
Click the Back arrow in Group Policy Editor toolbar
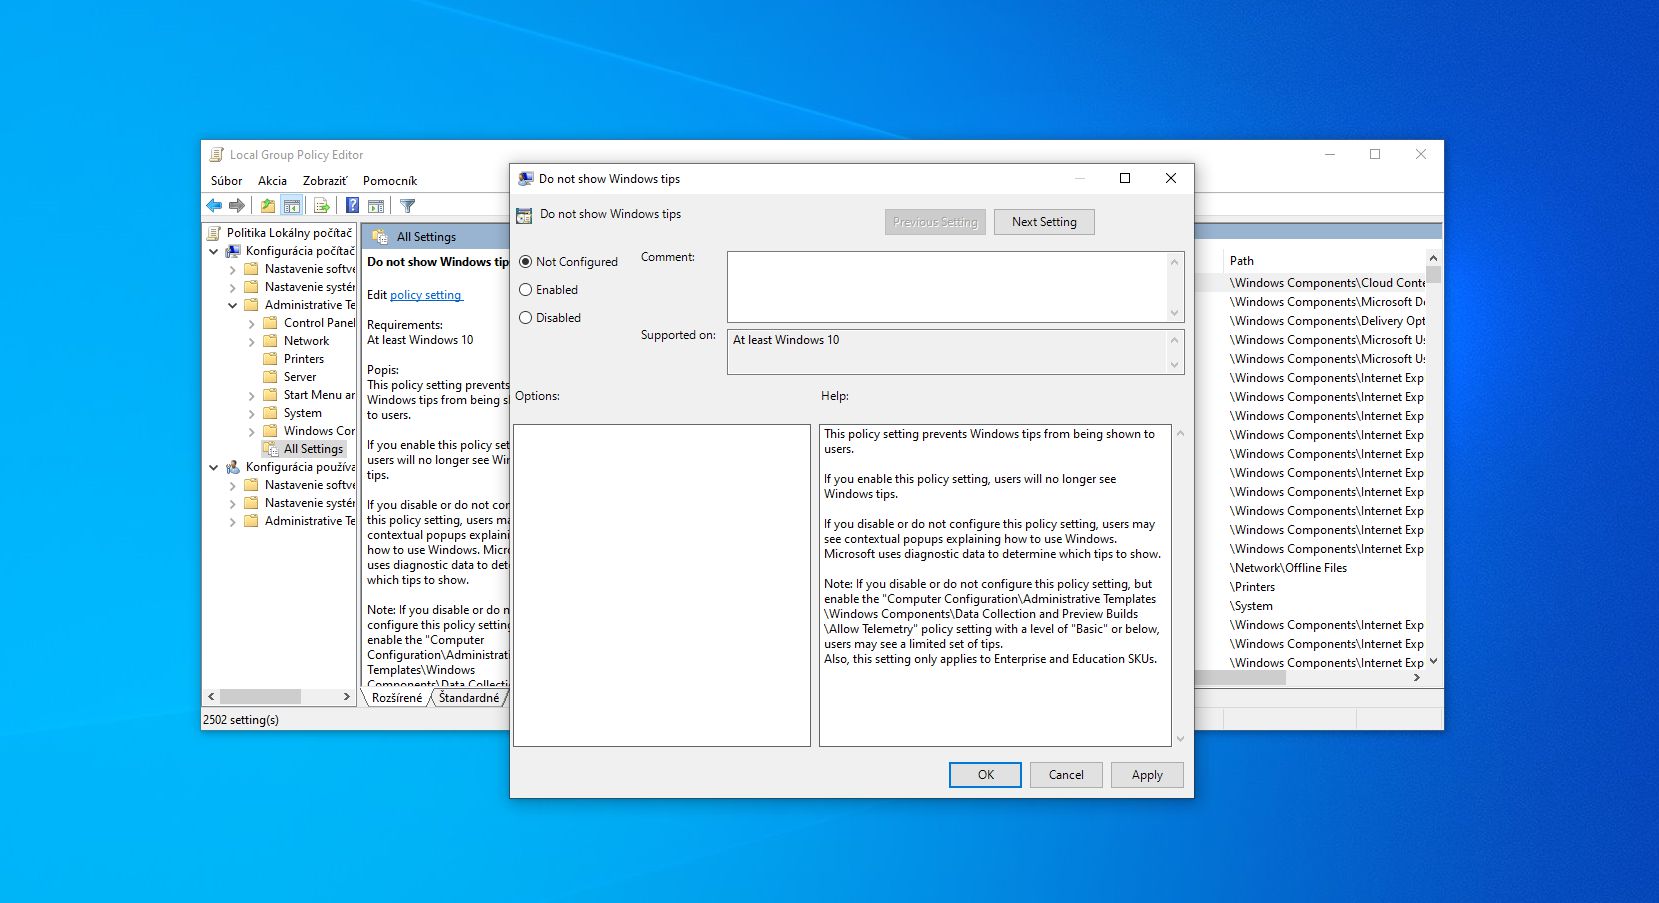coord(214,206)
